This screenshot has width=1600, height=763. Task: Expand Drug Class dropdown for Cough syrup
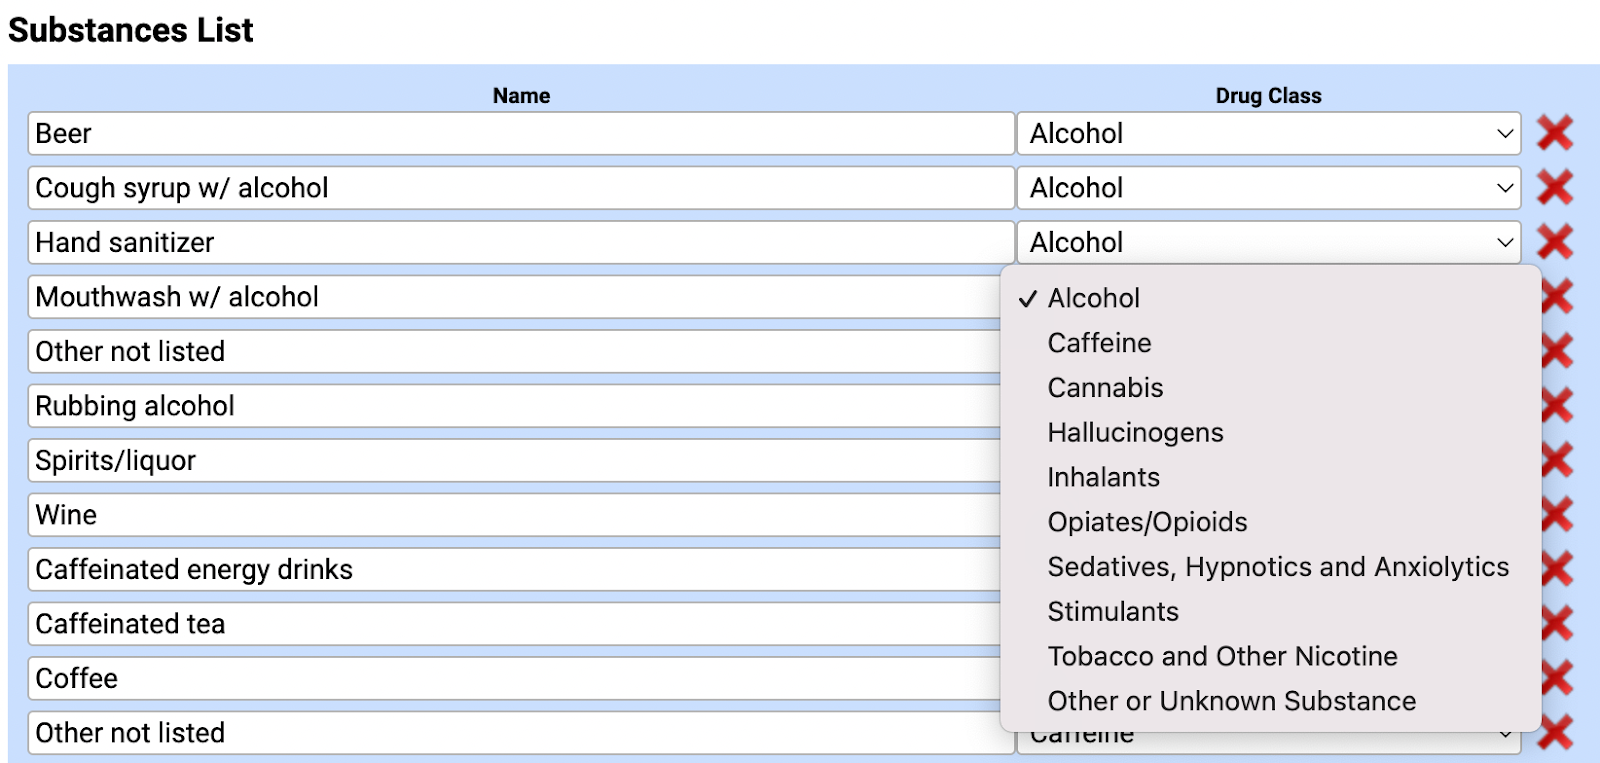1268,188
